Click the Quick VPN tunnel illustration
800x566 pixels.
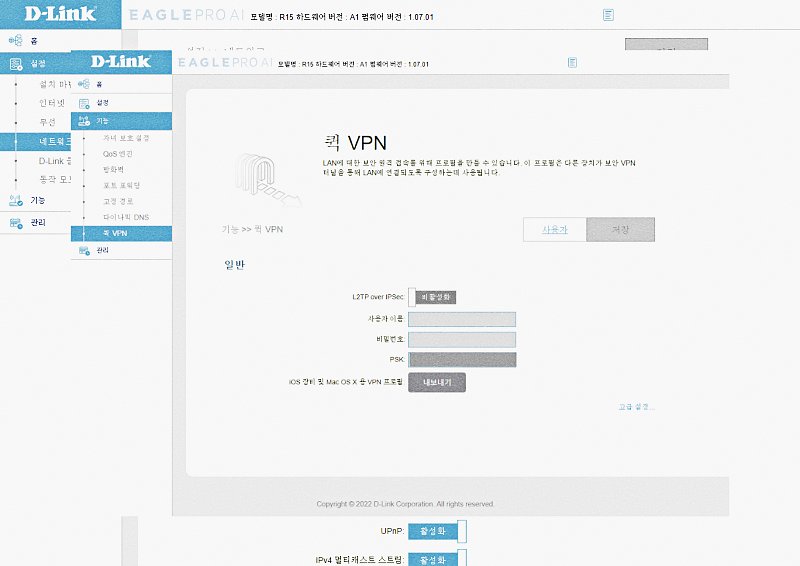coord(267,179)
